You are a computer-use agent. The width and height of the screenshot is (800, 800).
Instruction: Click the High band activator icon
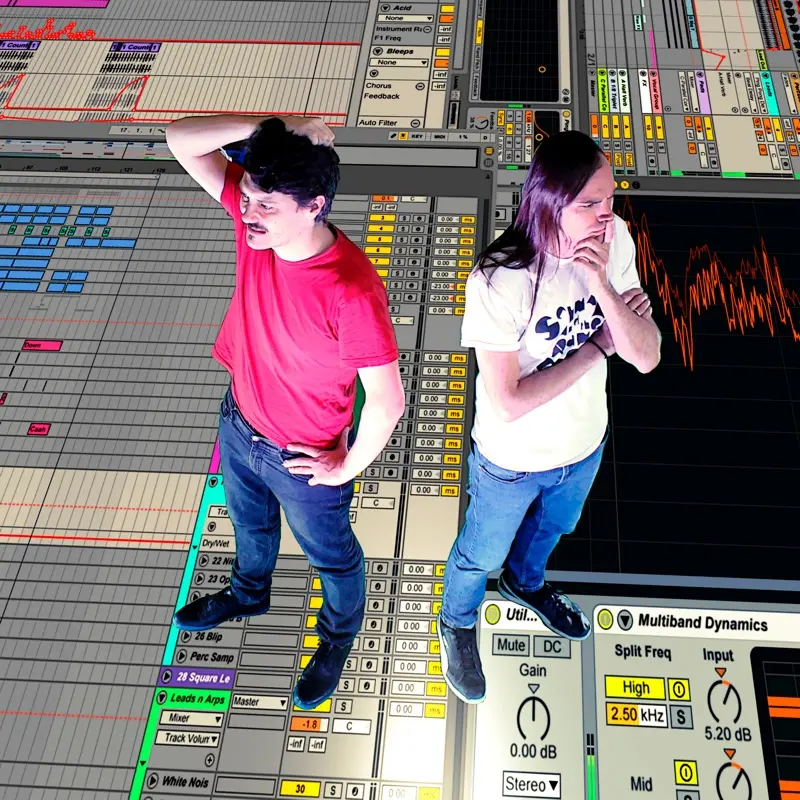(679, 689)
